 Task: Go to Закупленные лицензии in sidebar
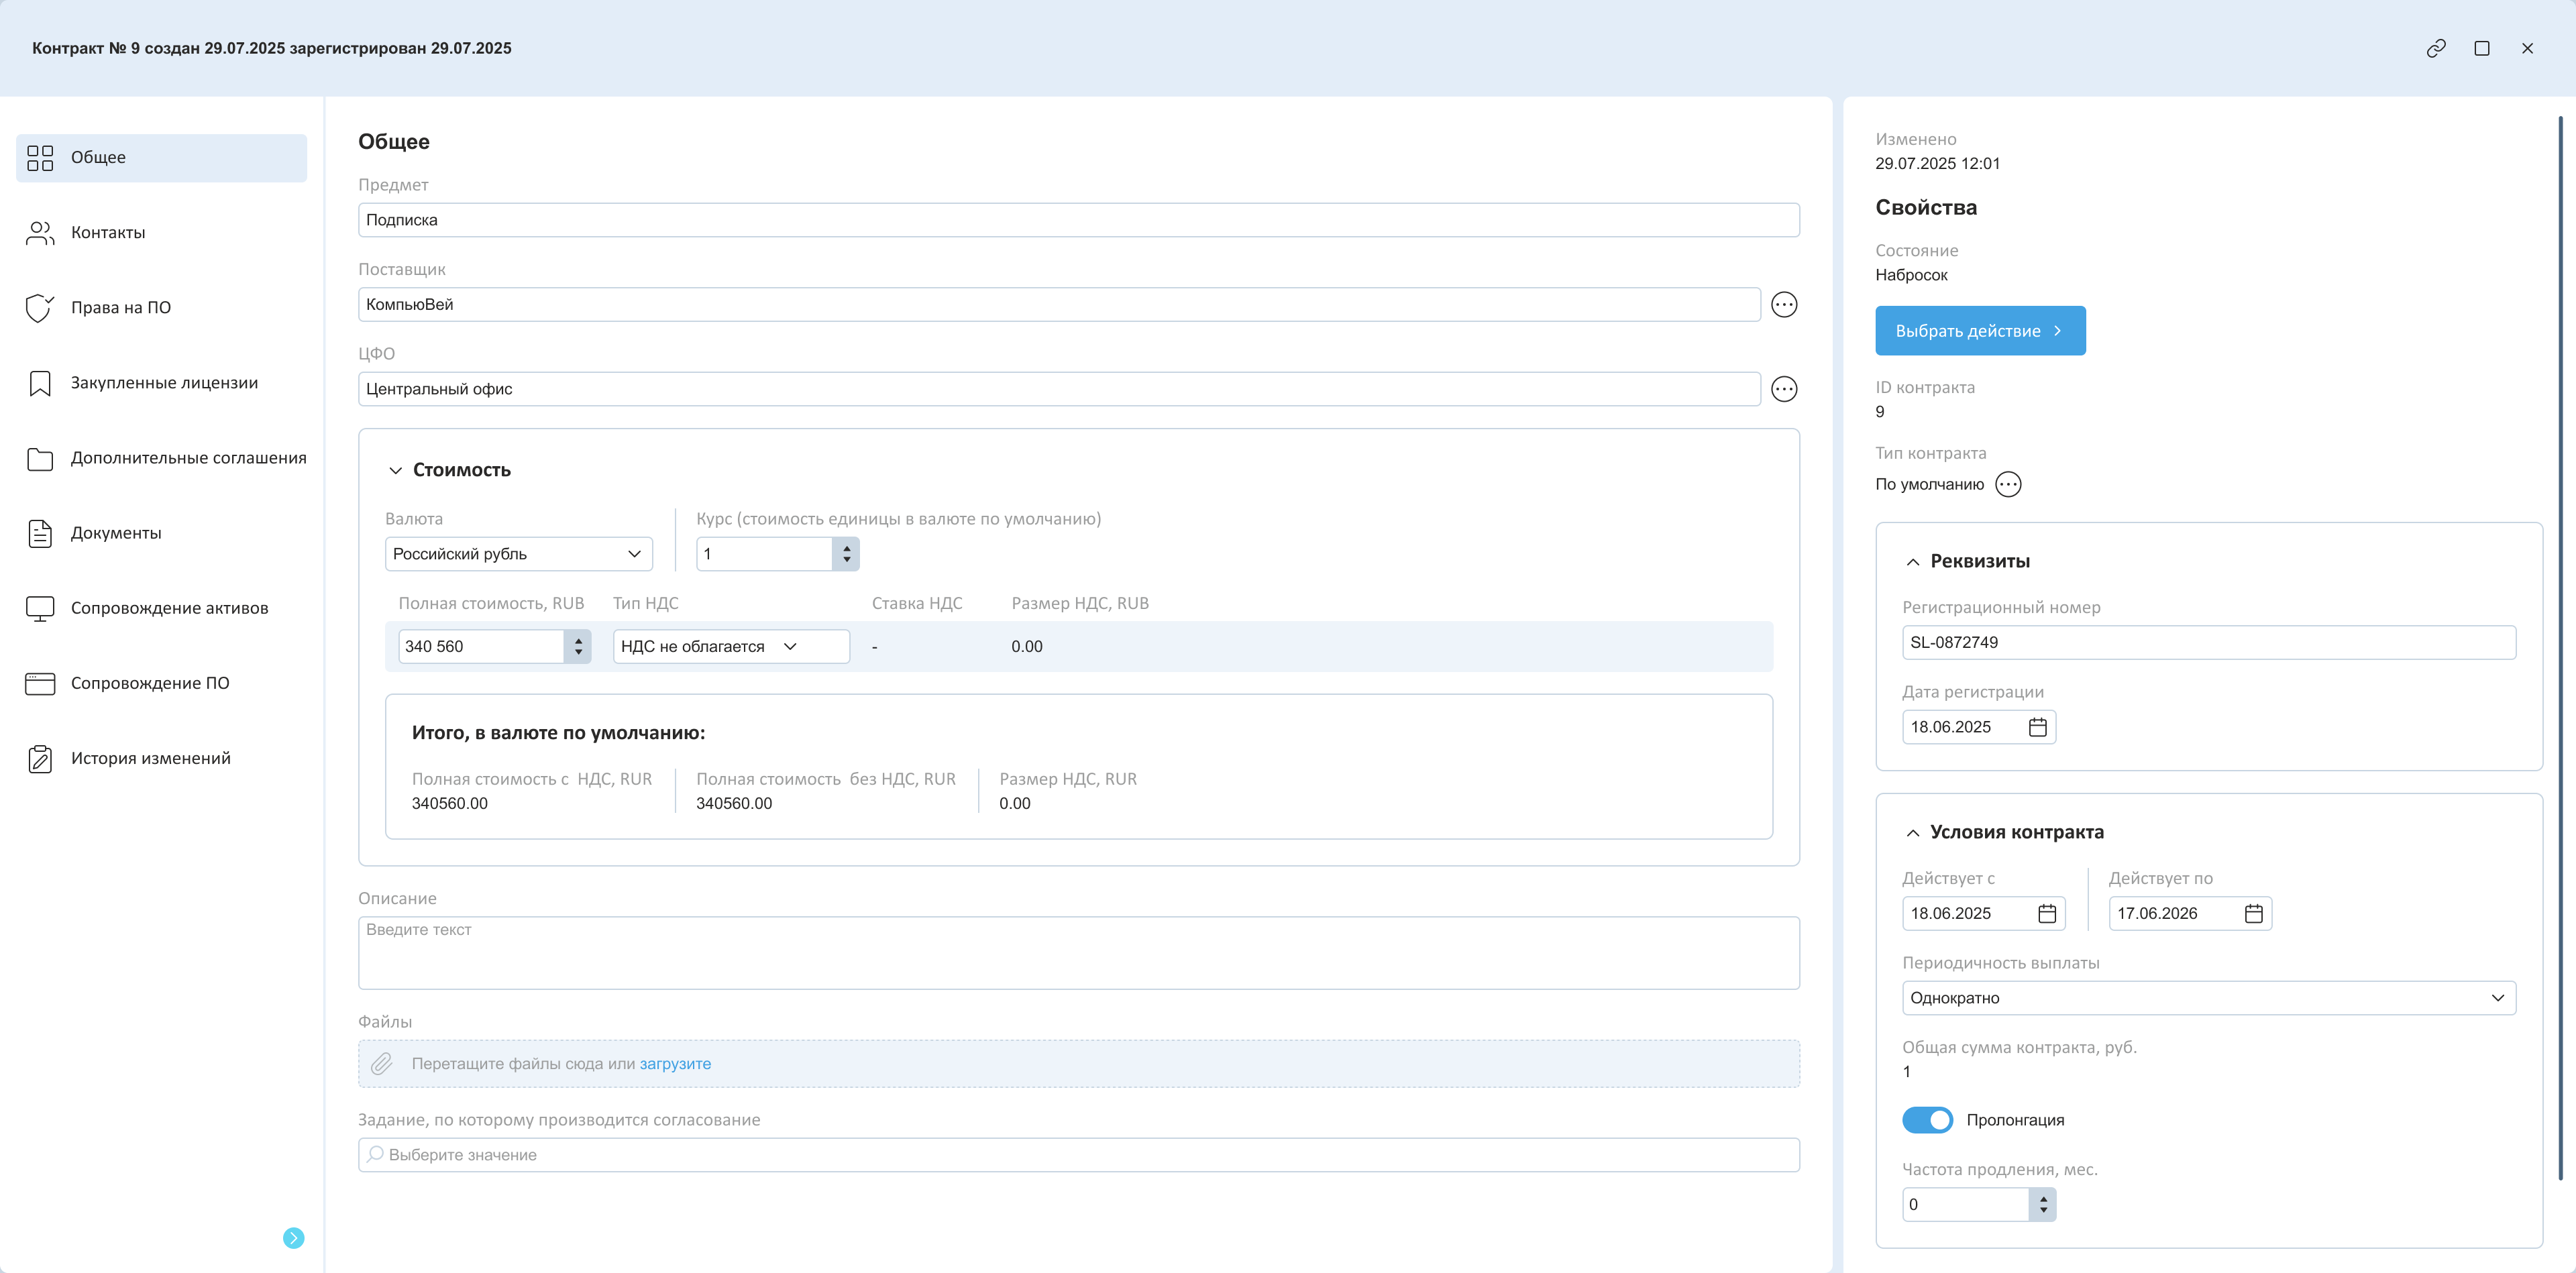point(164,383)
